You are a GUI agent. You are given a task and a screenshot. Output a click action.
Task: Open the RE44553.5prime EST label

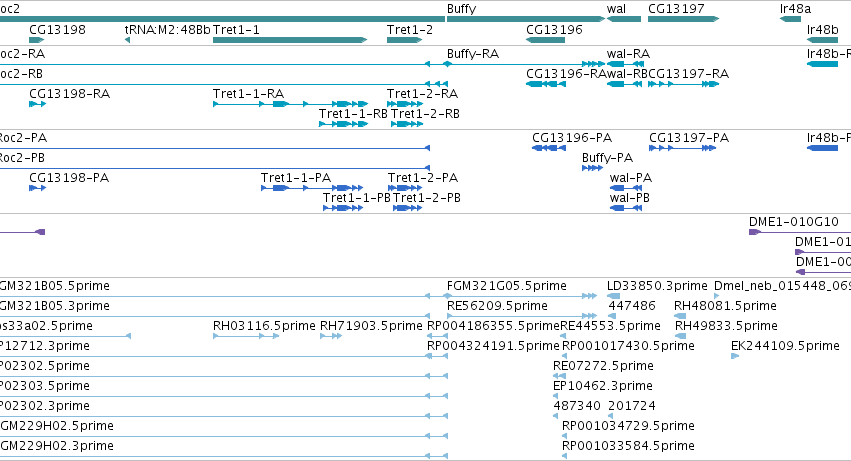pyautogui.click(x=611, y=326)
